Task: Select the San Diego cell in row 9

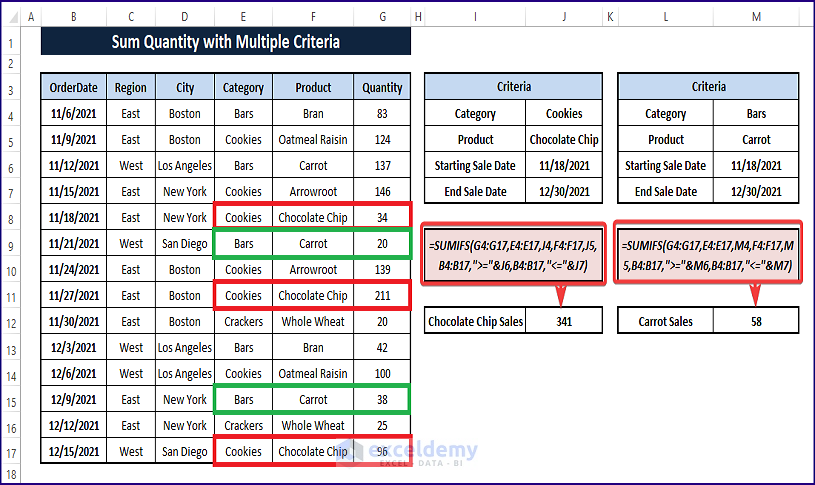Action: pos(185,243)
